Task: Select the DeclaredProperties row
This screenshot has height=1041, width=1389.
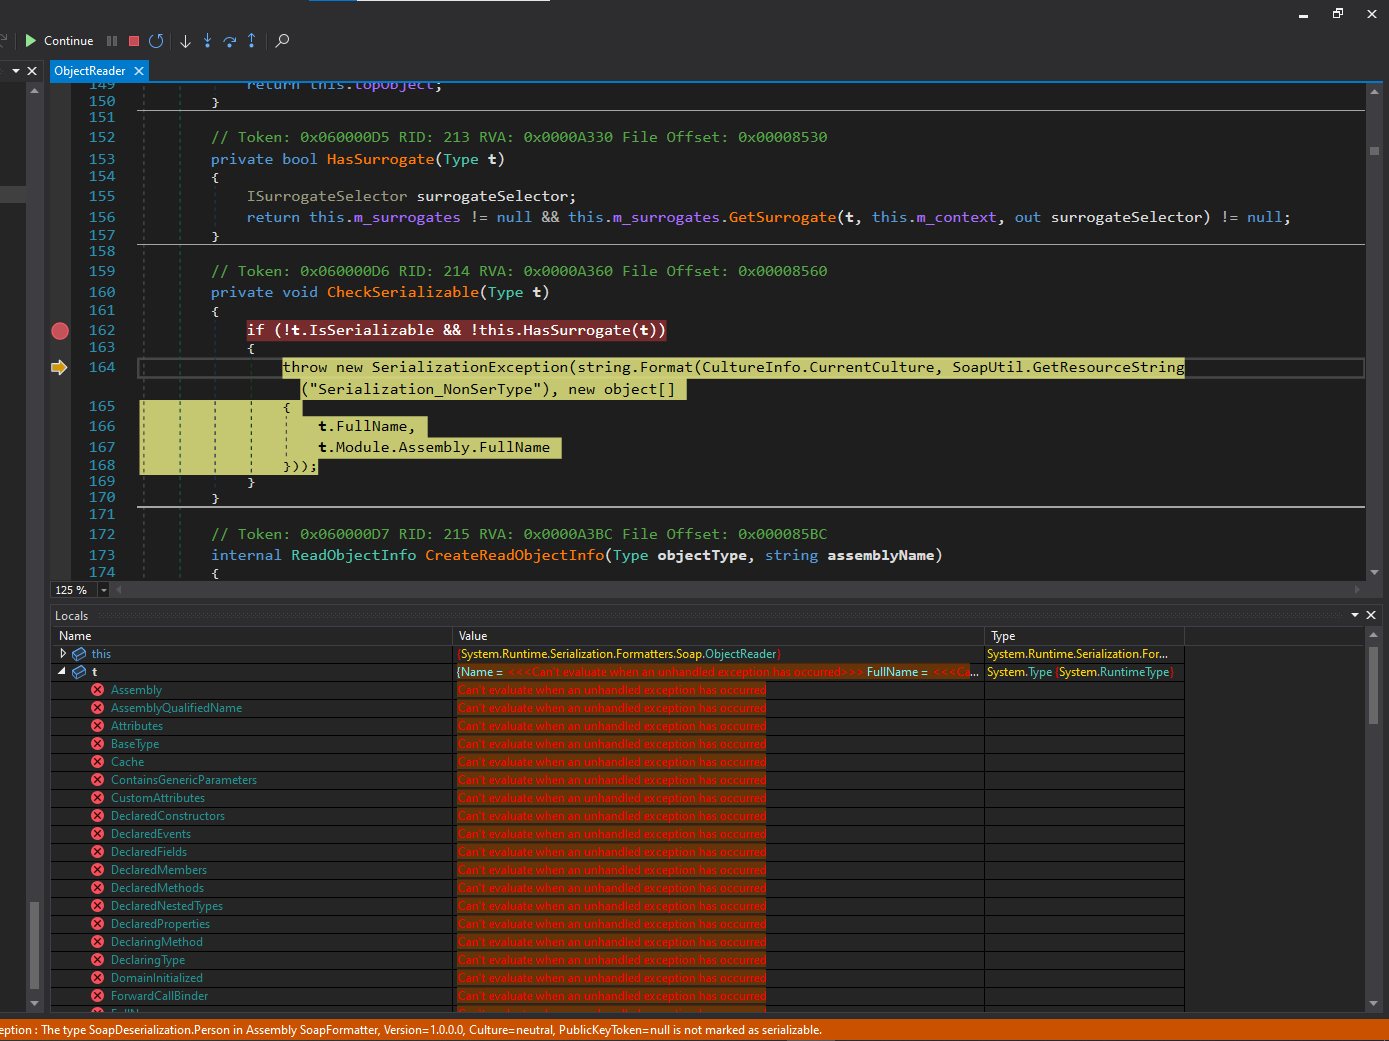Action: point(618,924)
